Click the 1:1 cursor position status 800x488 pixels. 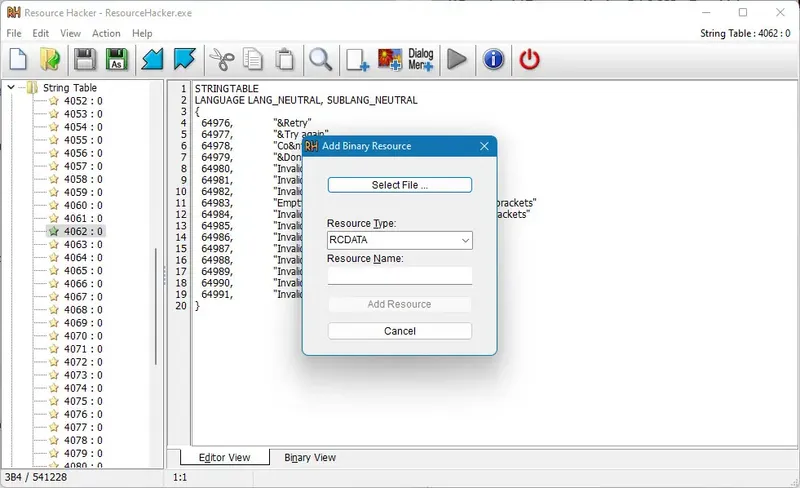[180, 477]
